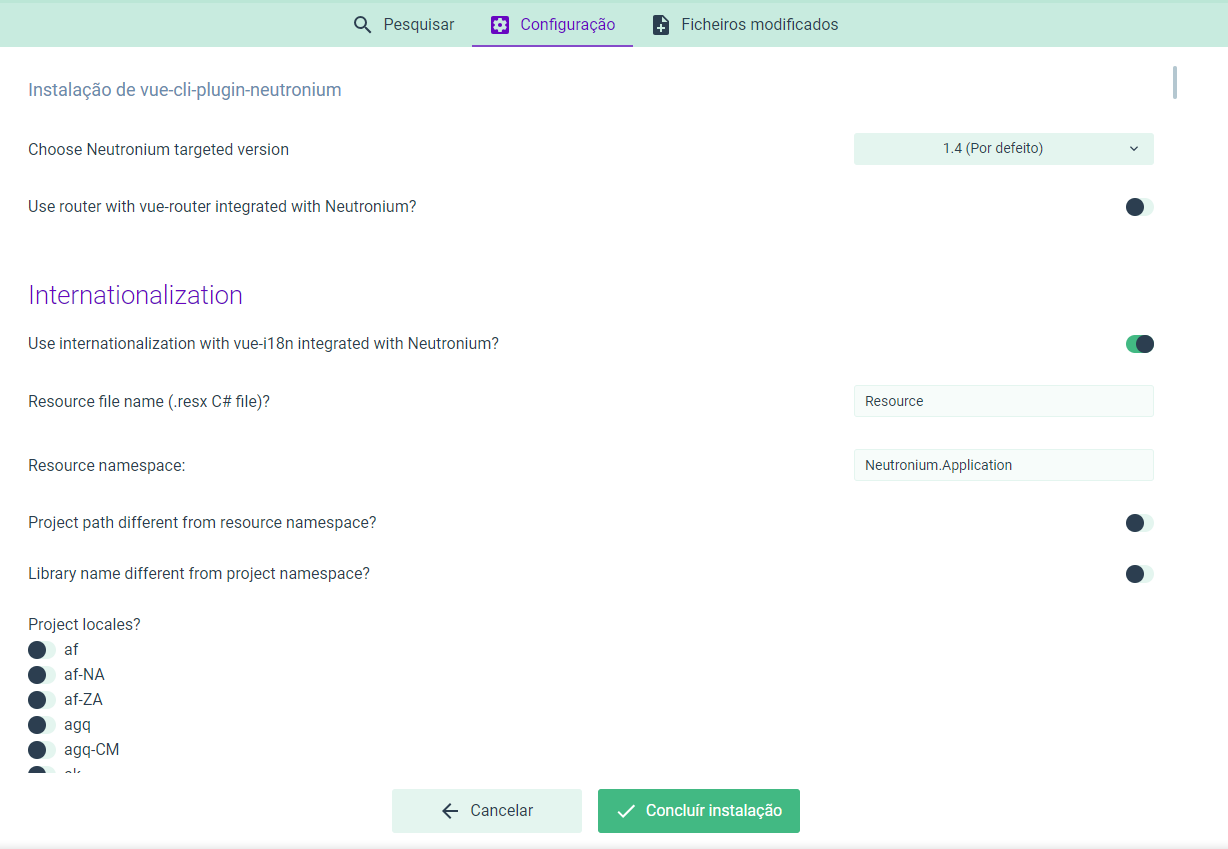Screen dimensions: 1228x849
Task: Click the back arrow icon on Cancelar
Action: point(450,811)
